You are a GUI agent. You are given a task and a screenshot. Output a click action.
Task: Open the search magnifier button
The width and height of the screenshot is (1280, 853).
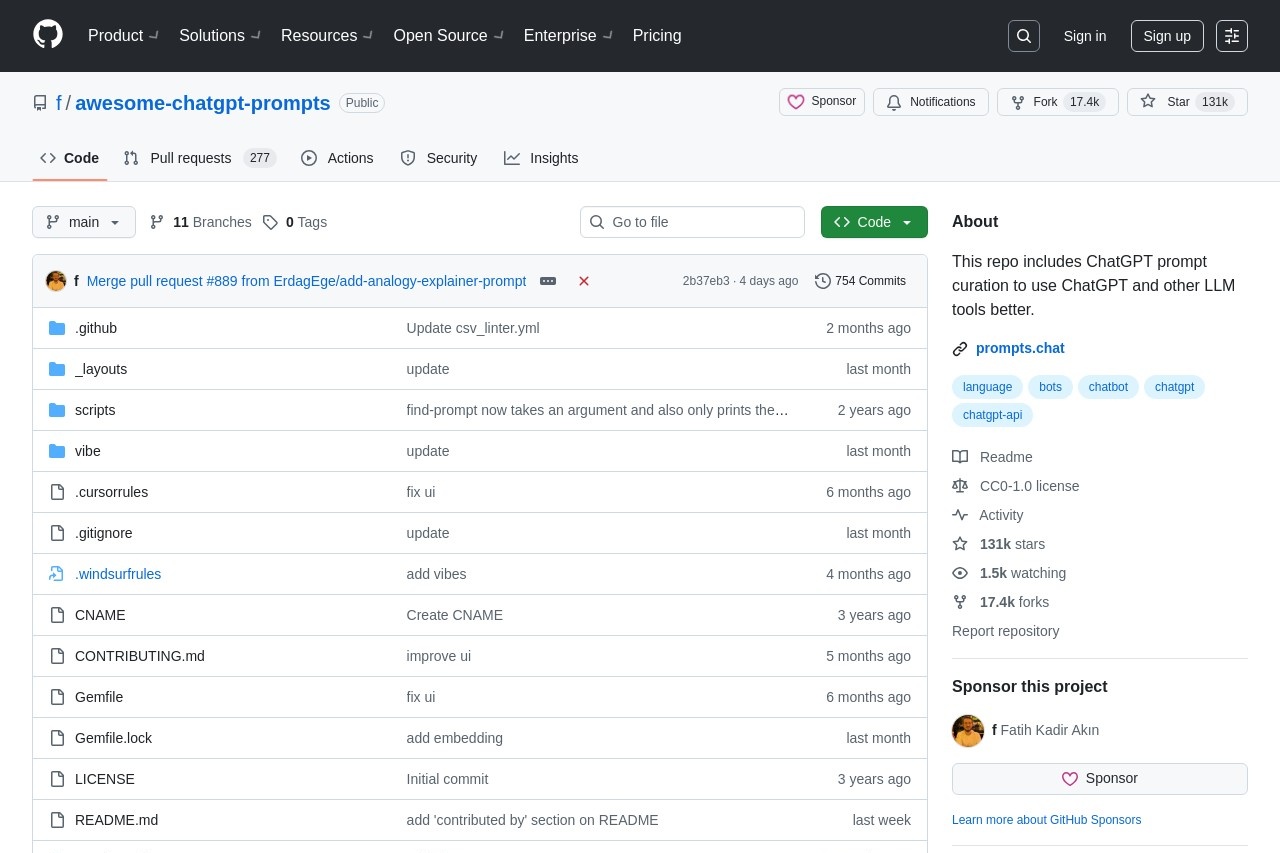pyautogui.click(x=1024, y=36)
